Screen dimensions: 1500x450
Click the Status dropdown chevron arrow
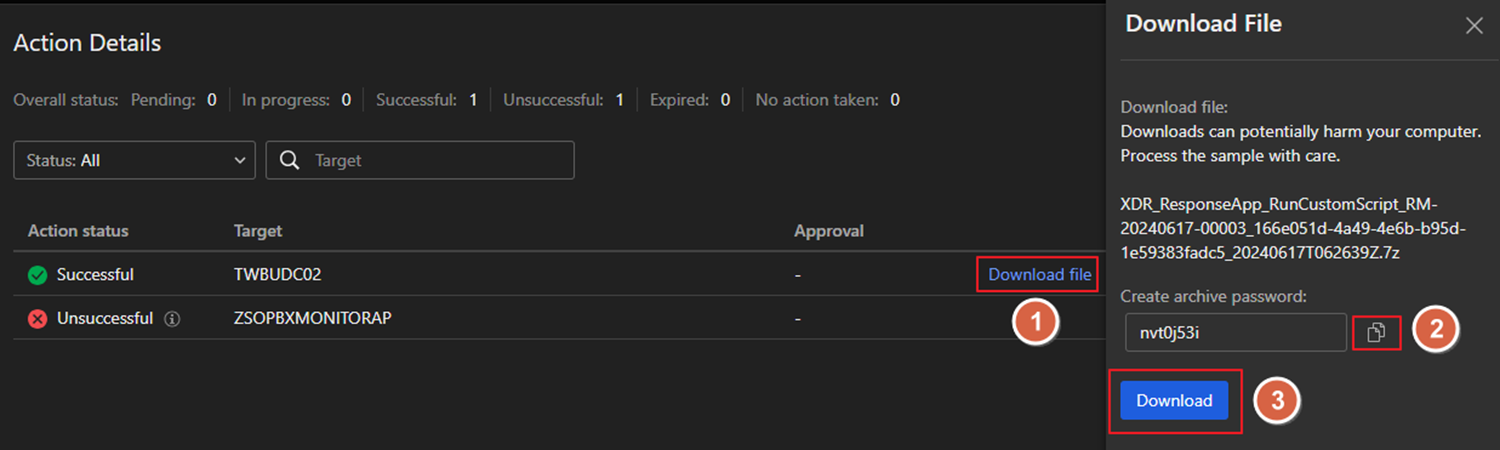coord(239,160)
